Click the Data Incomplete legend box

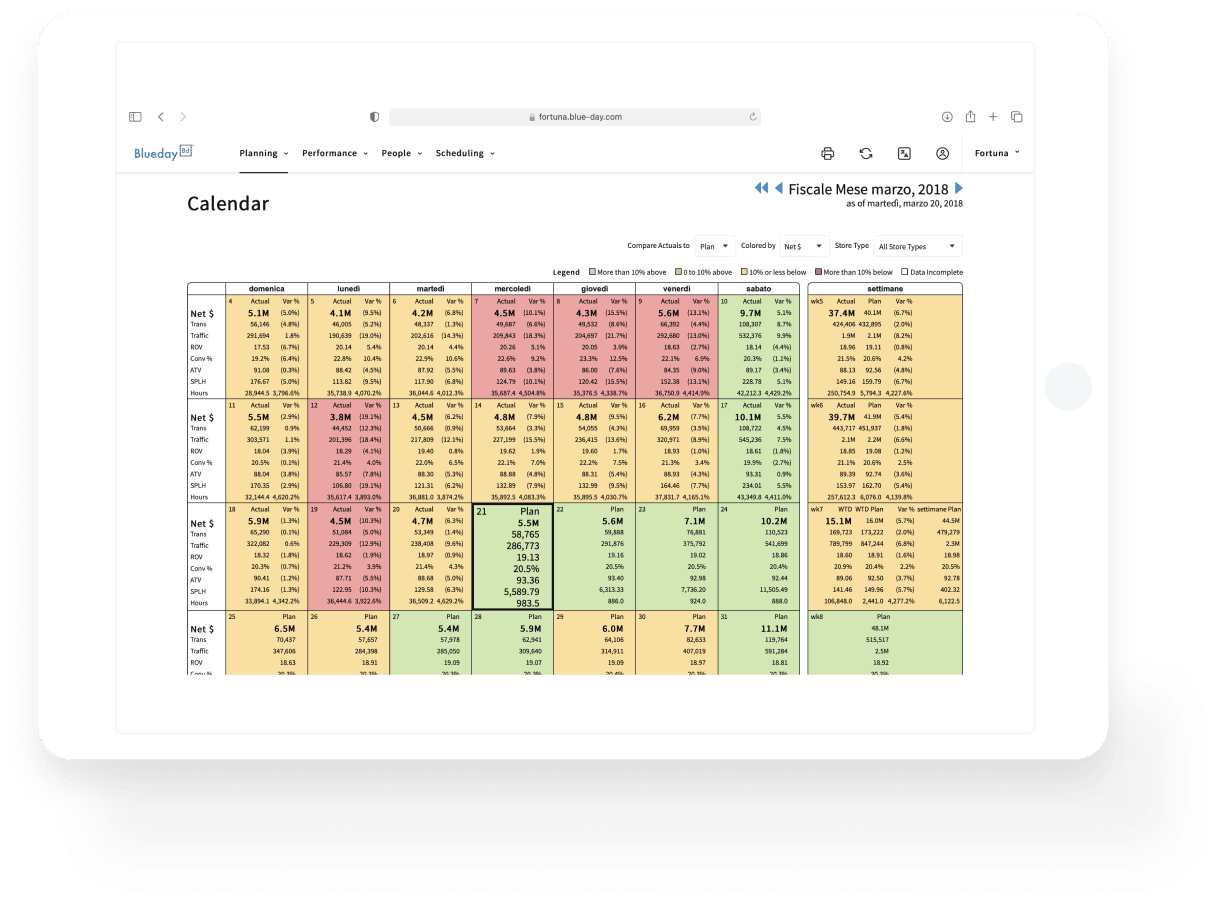(904, 272)
